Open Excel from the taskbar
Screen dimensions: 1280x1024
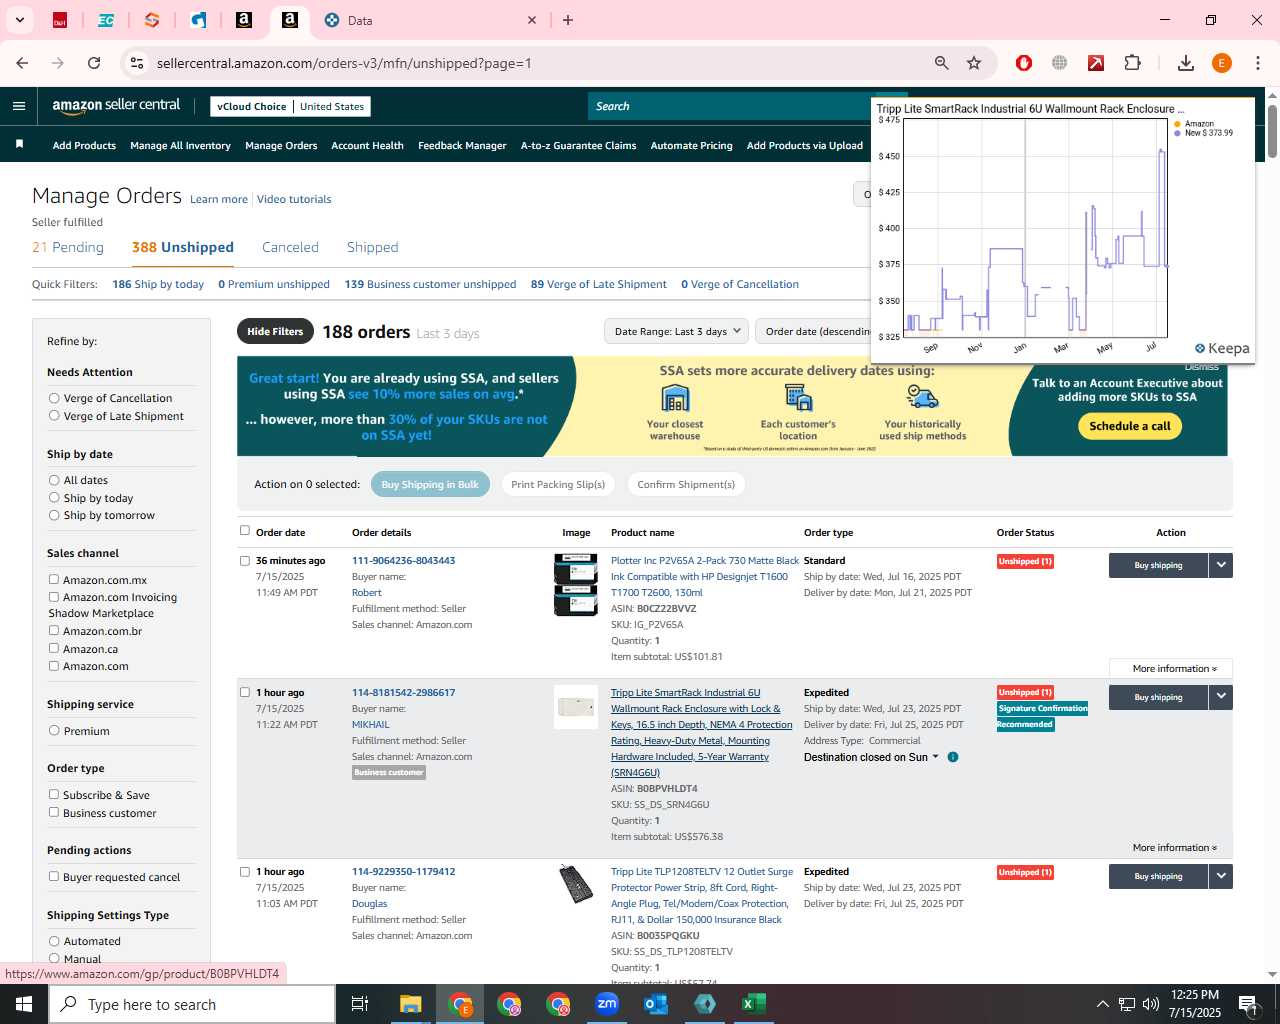pyautogui.click(x=754, y=1004)
